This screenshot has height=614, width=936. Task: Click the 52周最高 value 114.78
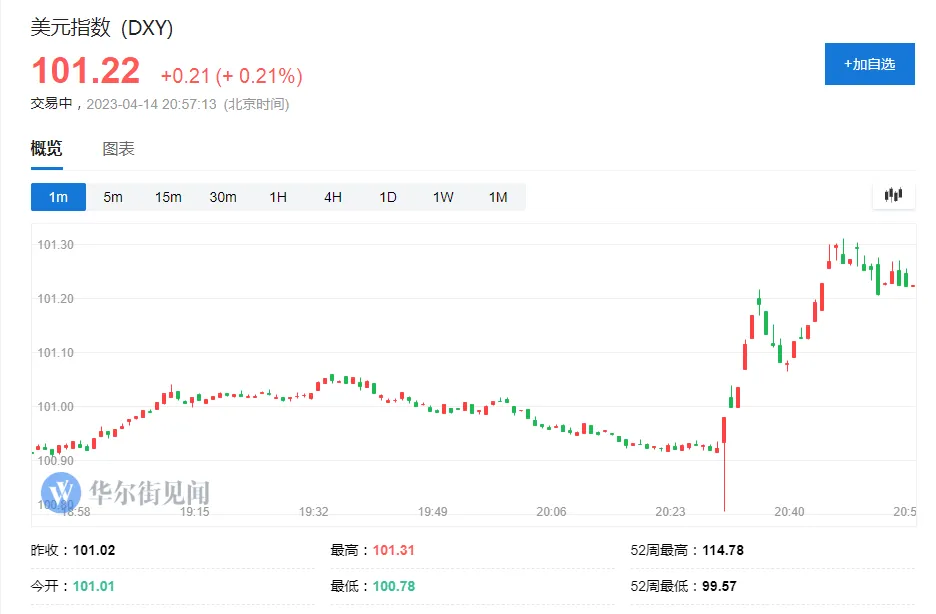723,550
